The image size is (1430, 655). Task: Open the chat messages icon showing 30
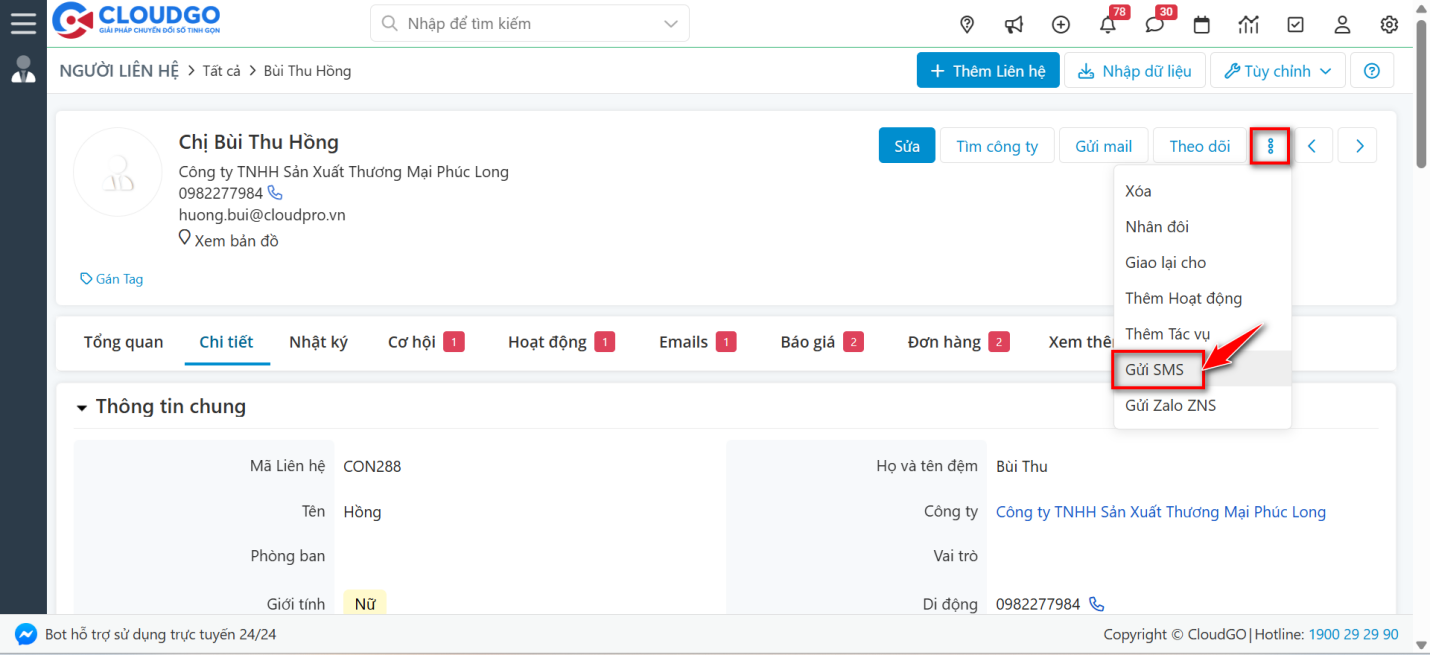pos(1155,23)
